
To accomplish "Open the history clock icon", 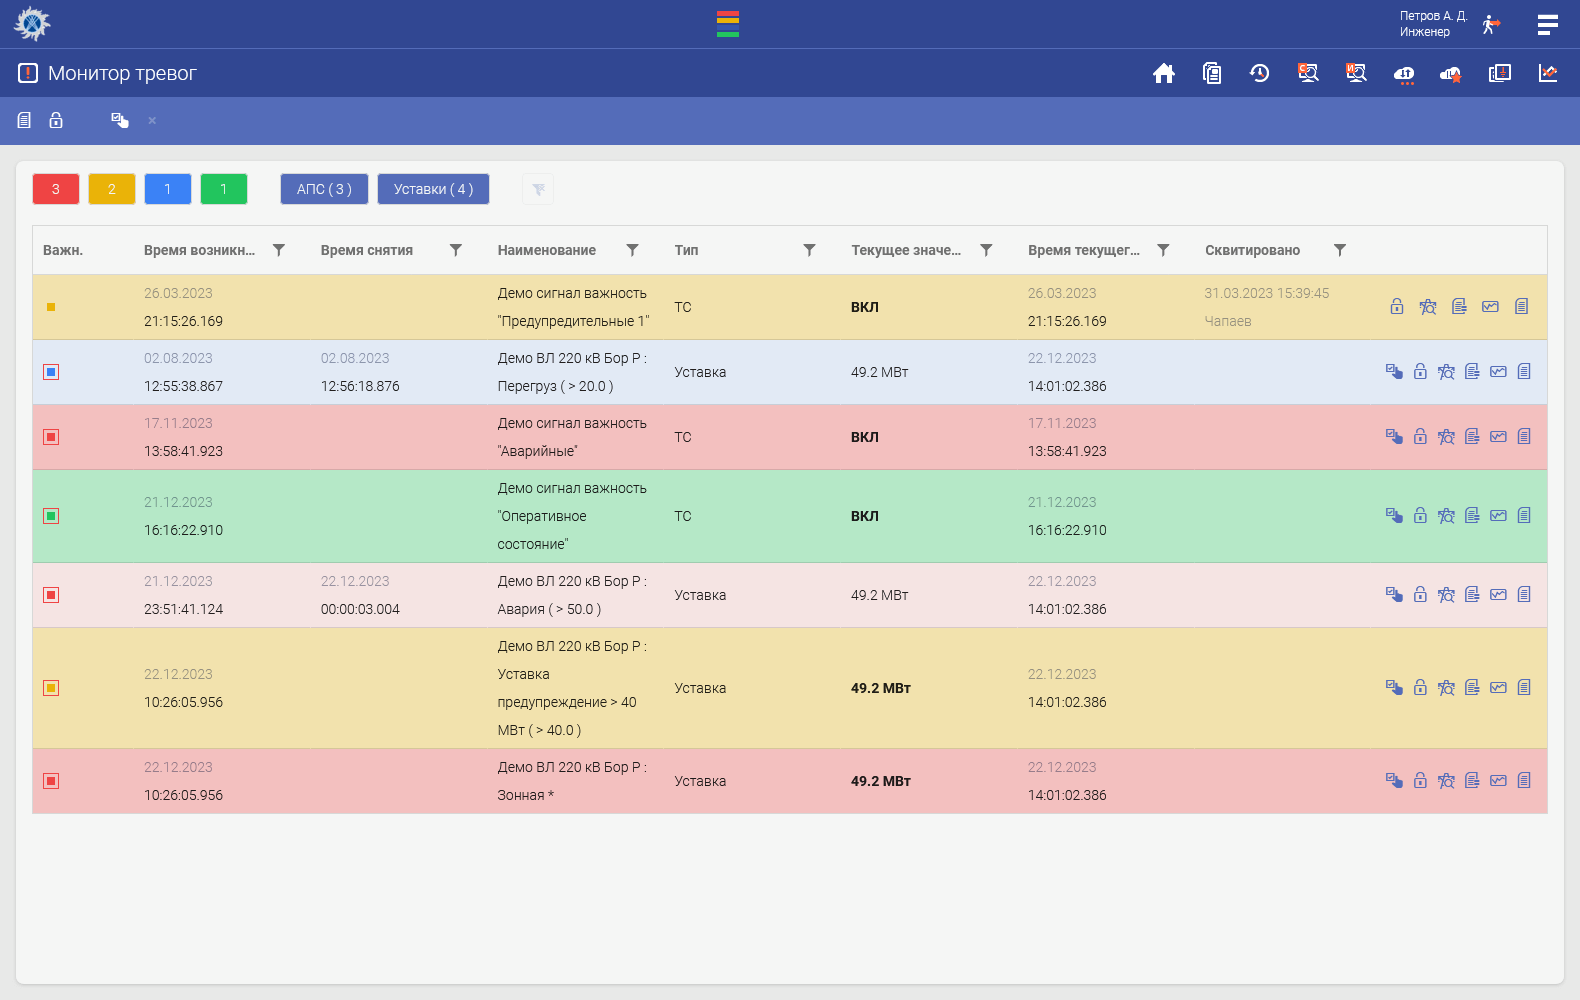I will pyautogui.click(x=1259, y=73).
